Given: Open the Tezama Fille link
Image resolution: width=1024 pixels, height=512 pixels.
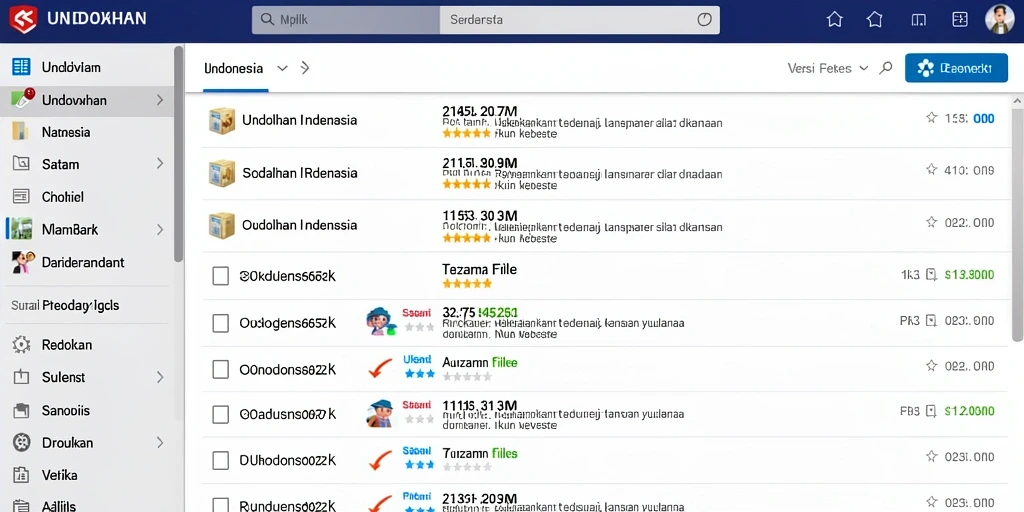Looking at the screenshot, I should (479, 269).
